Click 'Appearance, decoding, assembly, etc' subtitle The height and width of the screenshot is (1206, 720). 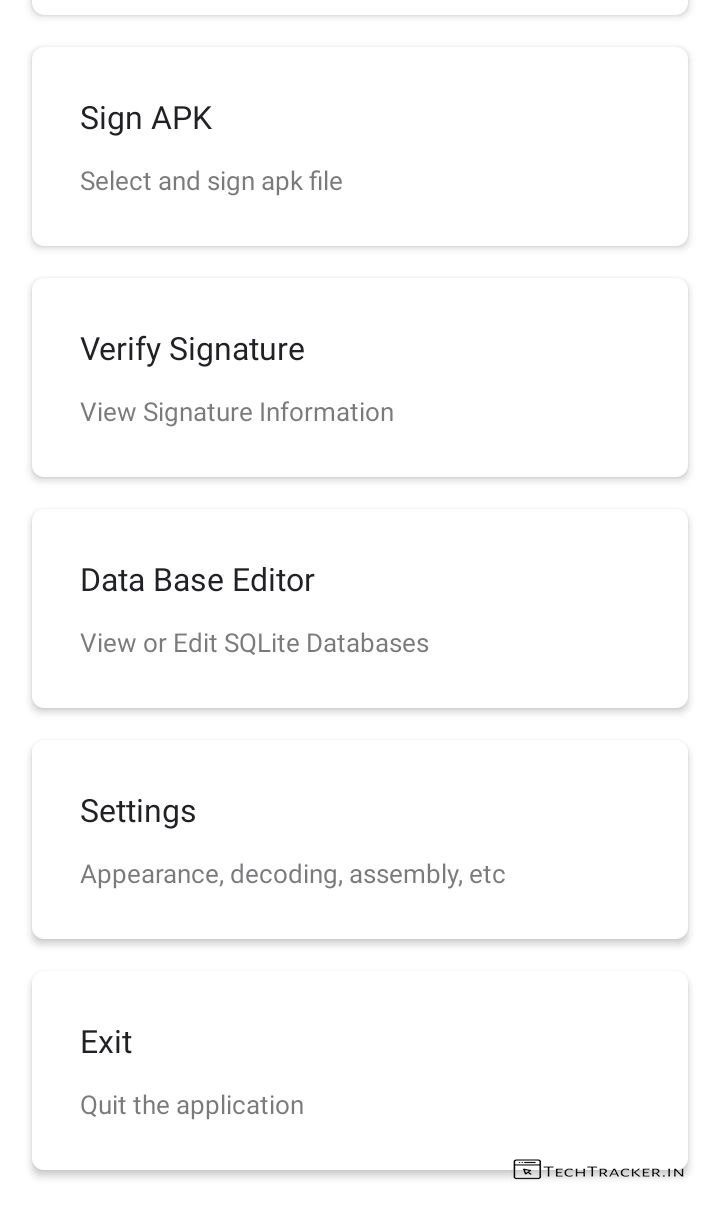click(x=293, y=874)
